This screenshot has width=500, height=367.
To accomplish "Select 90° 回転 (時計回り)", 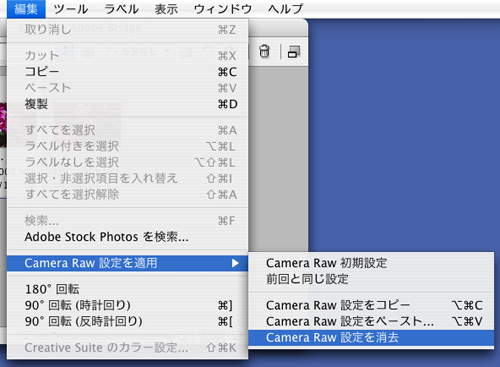I will coord(128,305).
